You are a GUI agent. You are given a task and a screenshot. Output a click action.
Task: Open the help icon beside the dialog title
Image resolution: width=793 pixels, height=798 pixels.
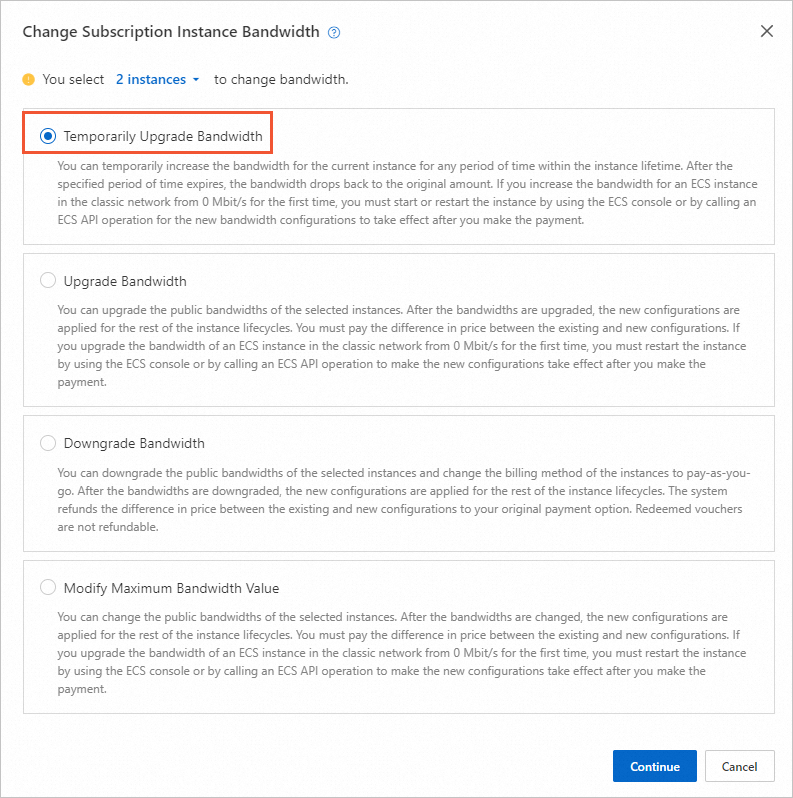(334, 32)
